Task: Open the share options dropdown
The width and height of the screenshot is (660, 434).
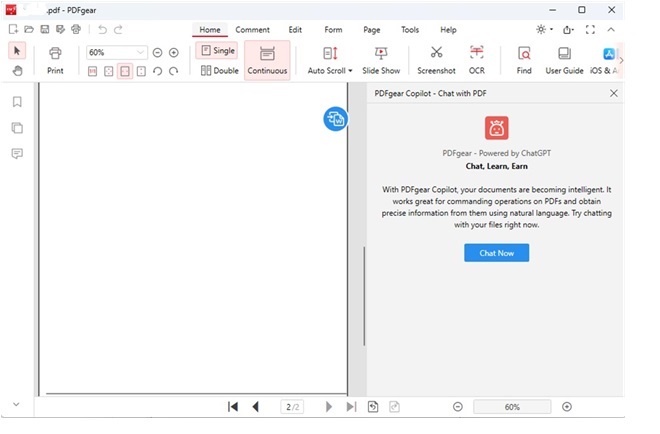Action: click(x=569, y=29)
